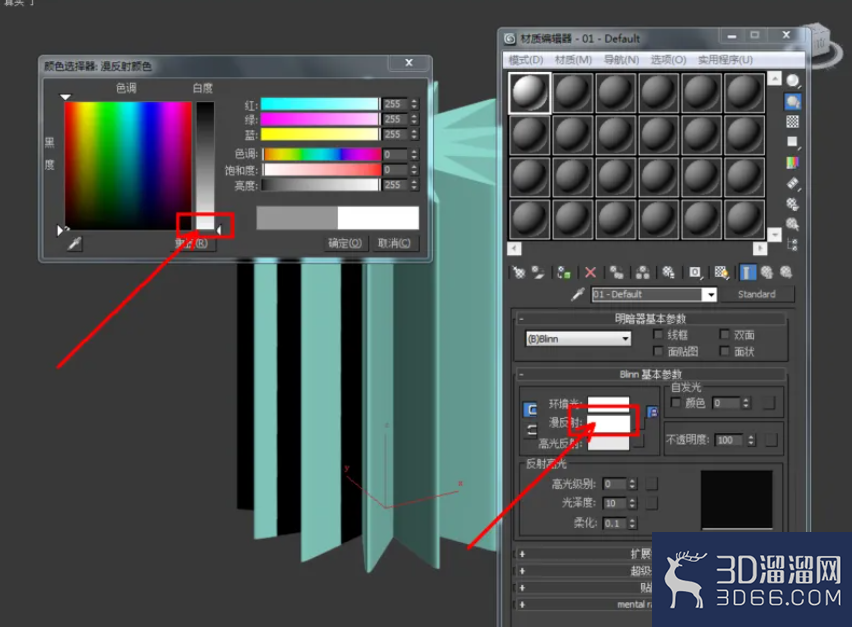Enable 面状 faceted checkbox
The image size is (852, 627).
[x=724, y=351]
